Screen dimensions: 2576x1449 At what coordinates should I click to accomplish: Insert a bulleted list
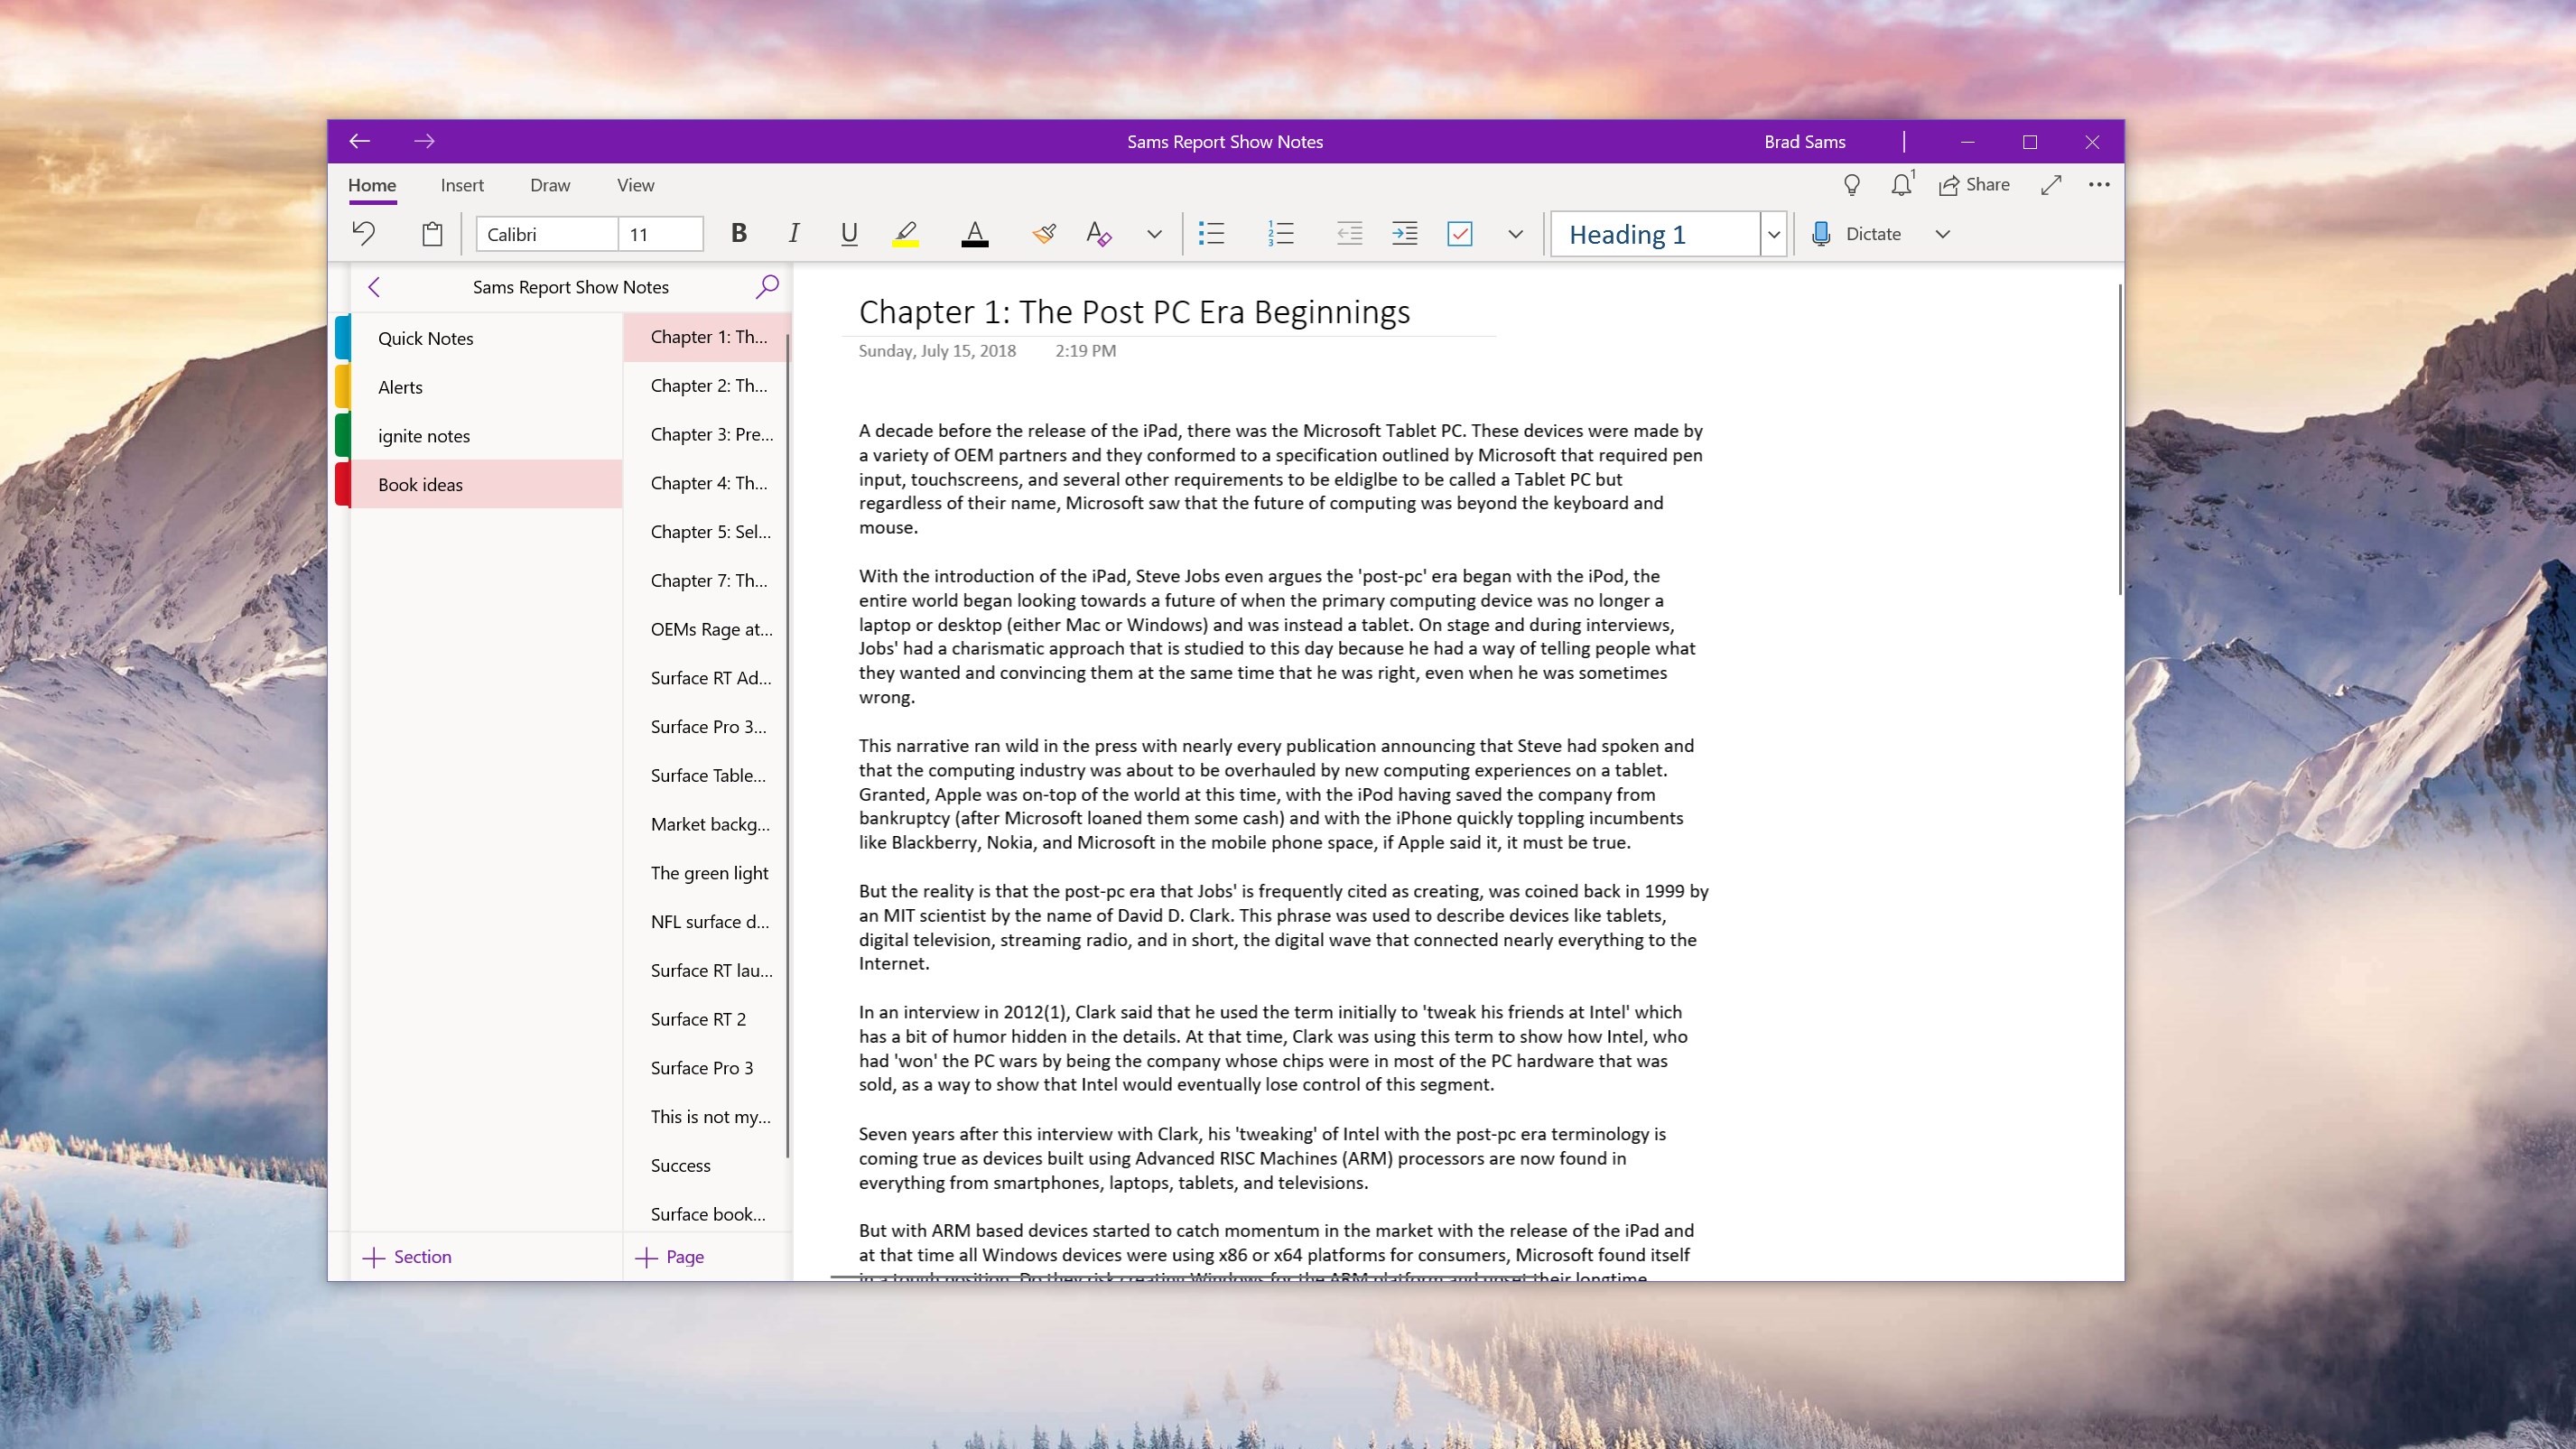click(x=1211, y=234)
